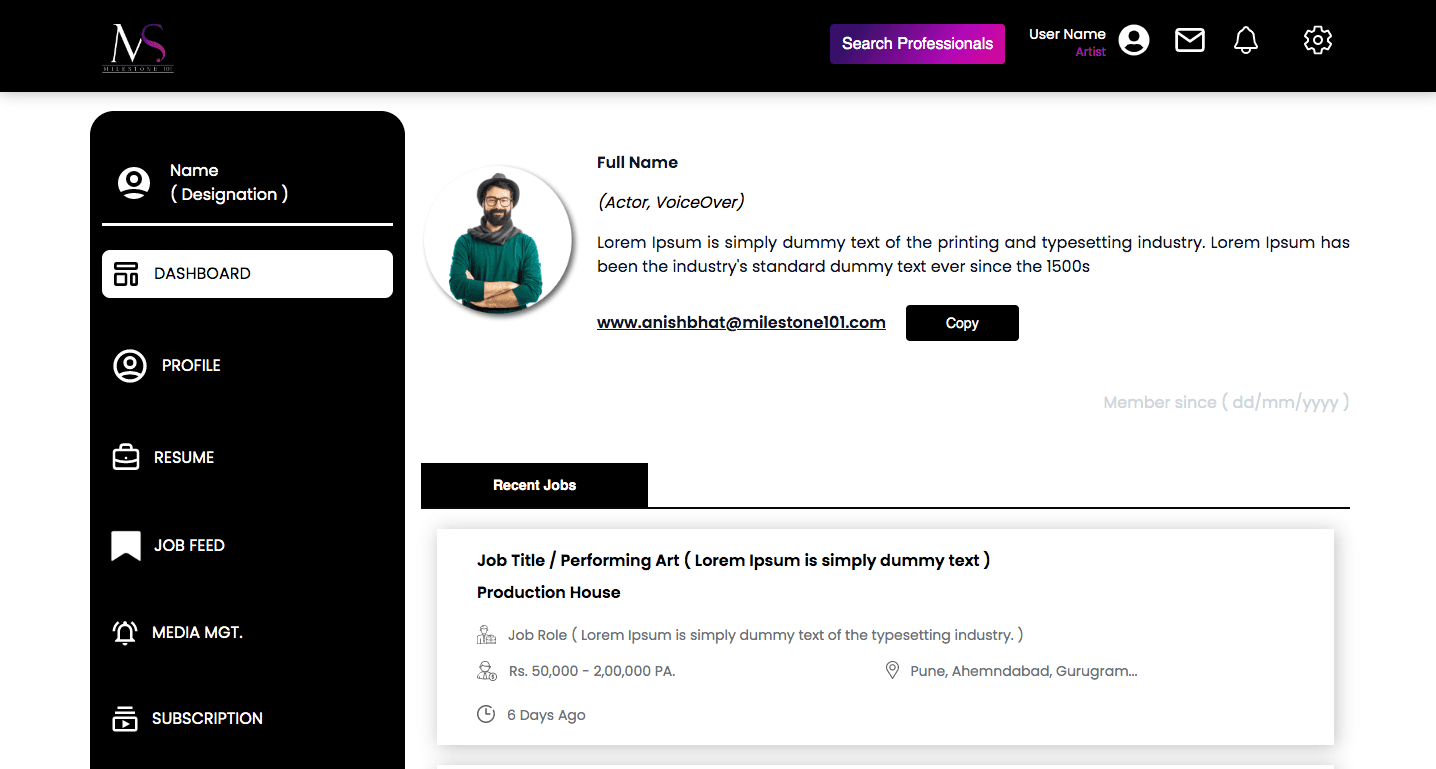
Task: Click the Milestone 101 logo
Action: pyautogui.click(x=138, y=46)
